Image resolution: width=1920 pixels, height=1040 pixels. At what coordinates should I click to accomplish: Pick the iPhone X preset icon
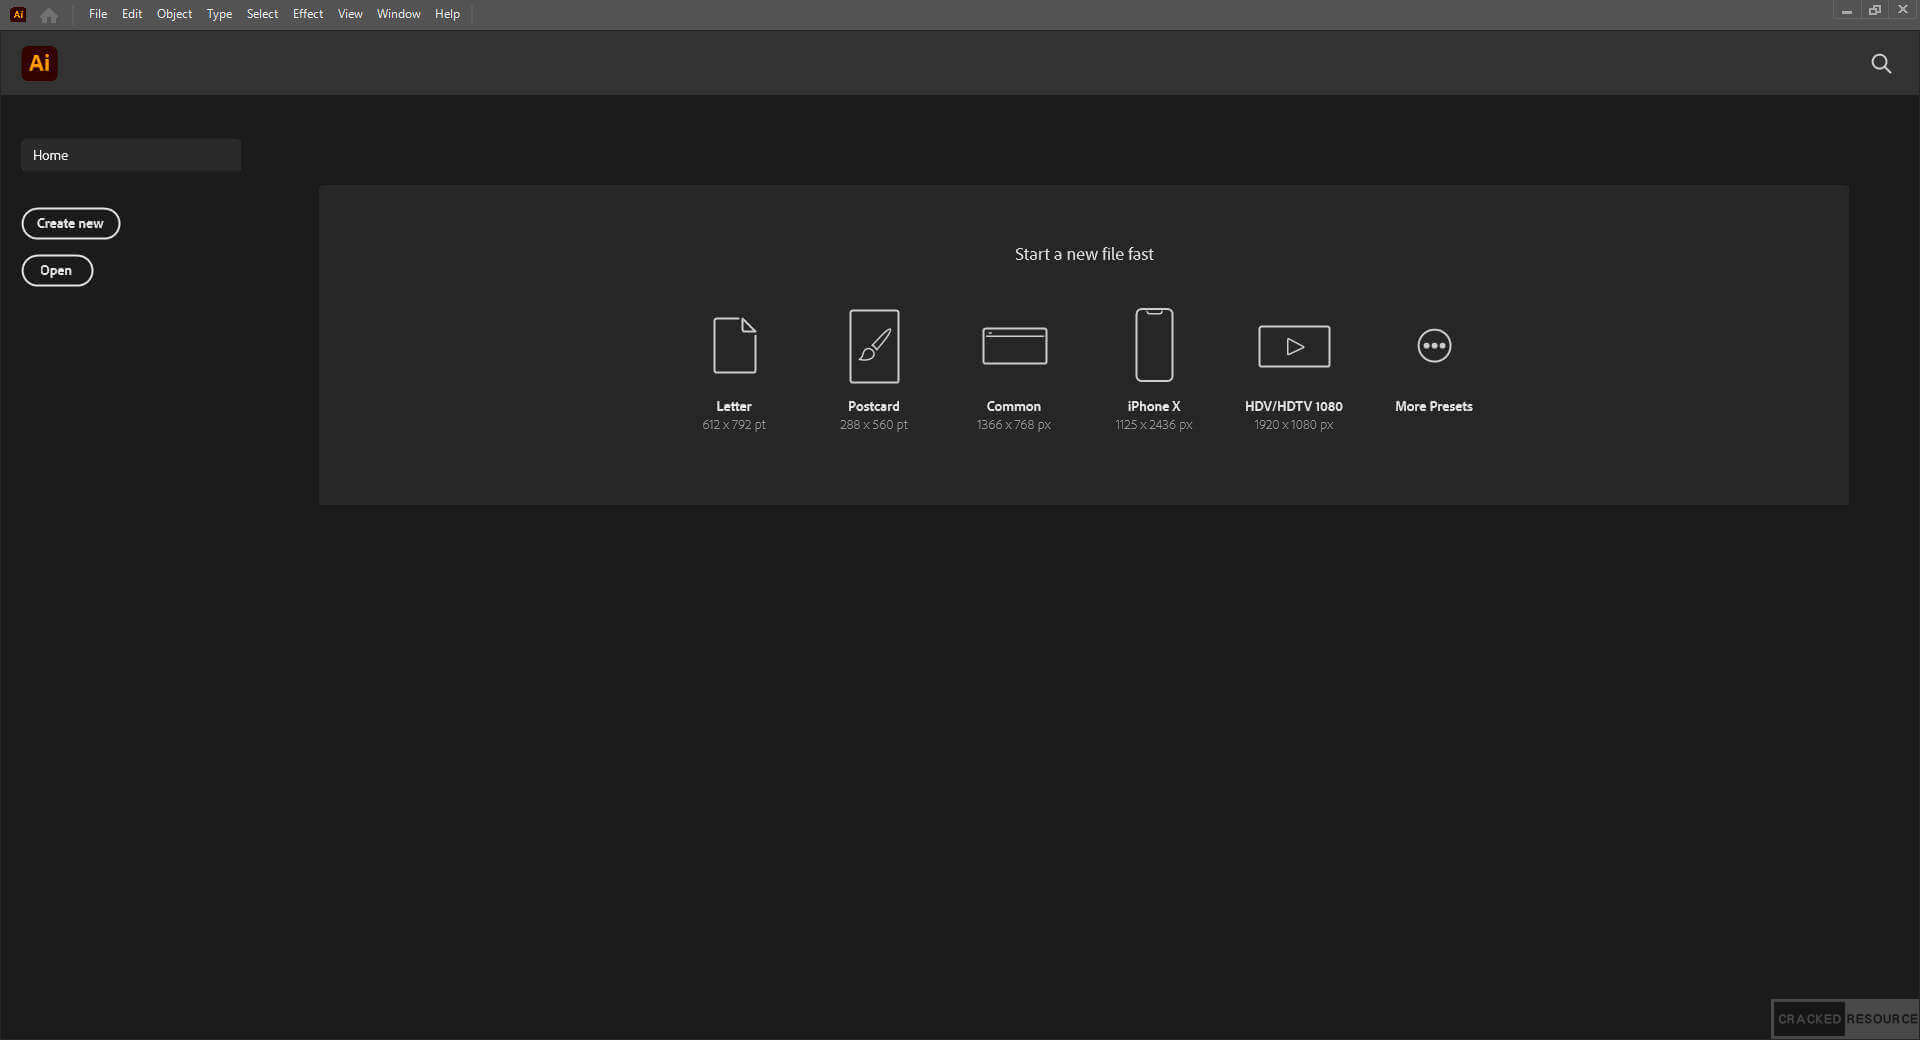pos(1154,345)
